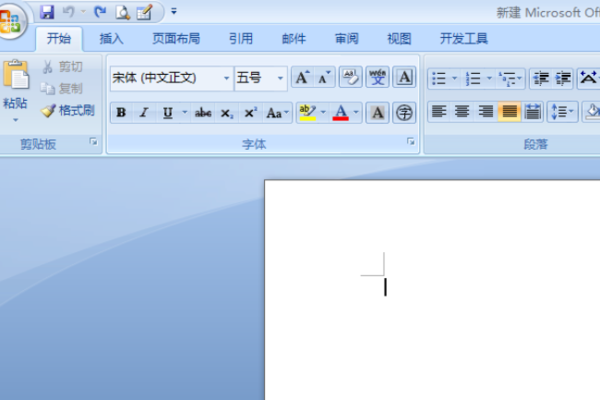
Task: Open underline style dropdown
Action: tap(185, 112)
